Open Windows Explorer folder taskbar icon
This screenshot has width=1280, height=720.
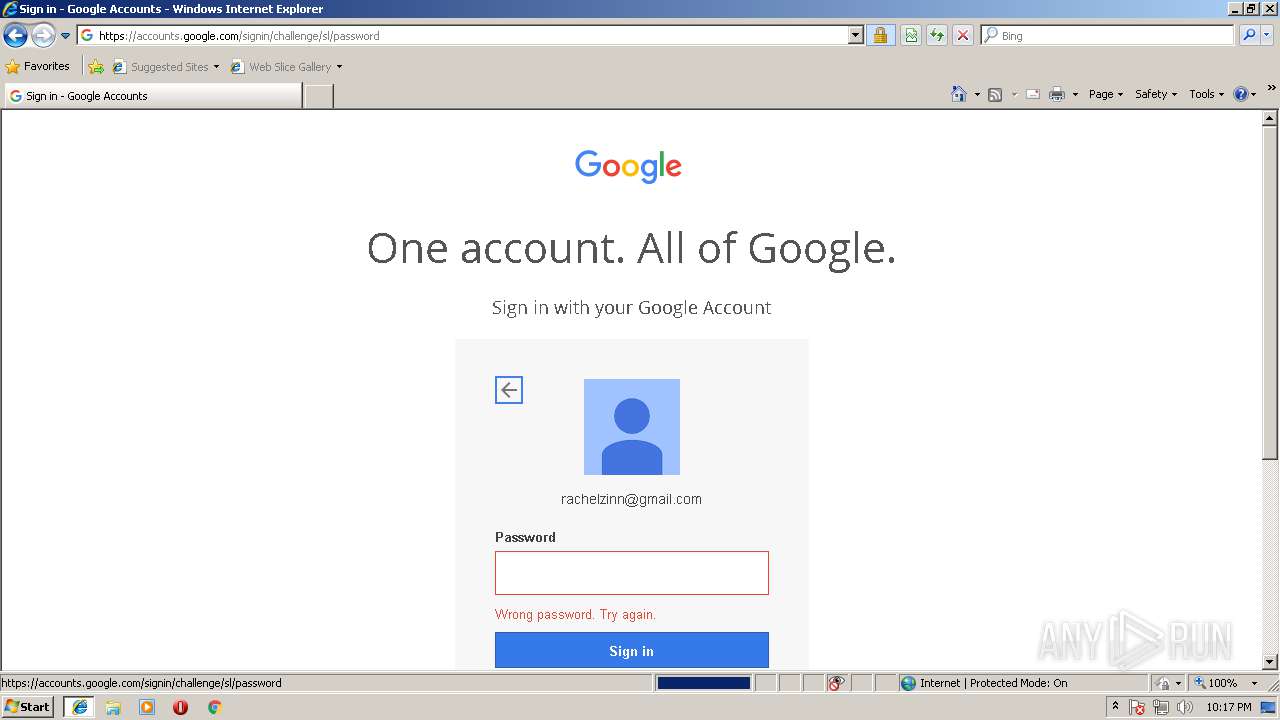pyautogui.click(x=113, y=707)
